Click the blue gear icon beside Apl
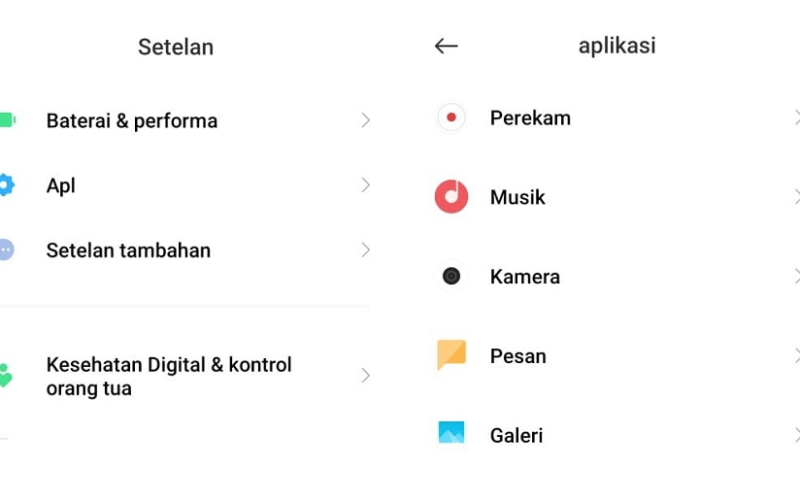 click(6, 185)
